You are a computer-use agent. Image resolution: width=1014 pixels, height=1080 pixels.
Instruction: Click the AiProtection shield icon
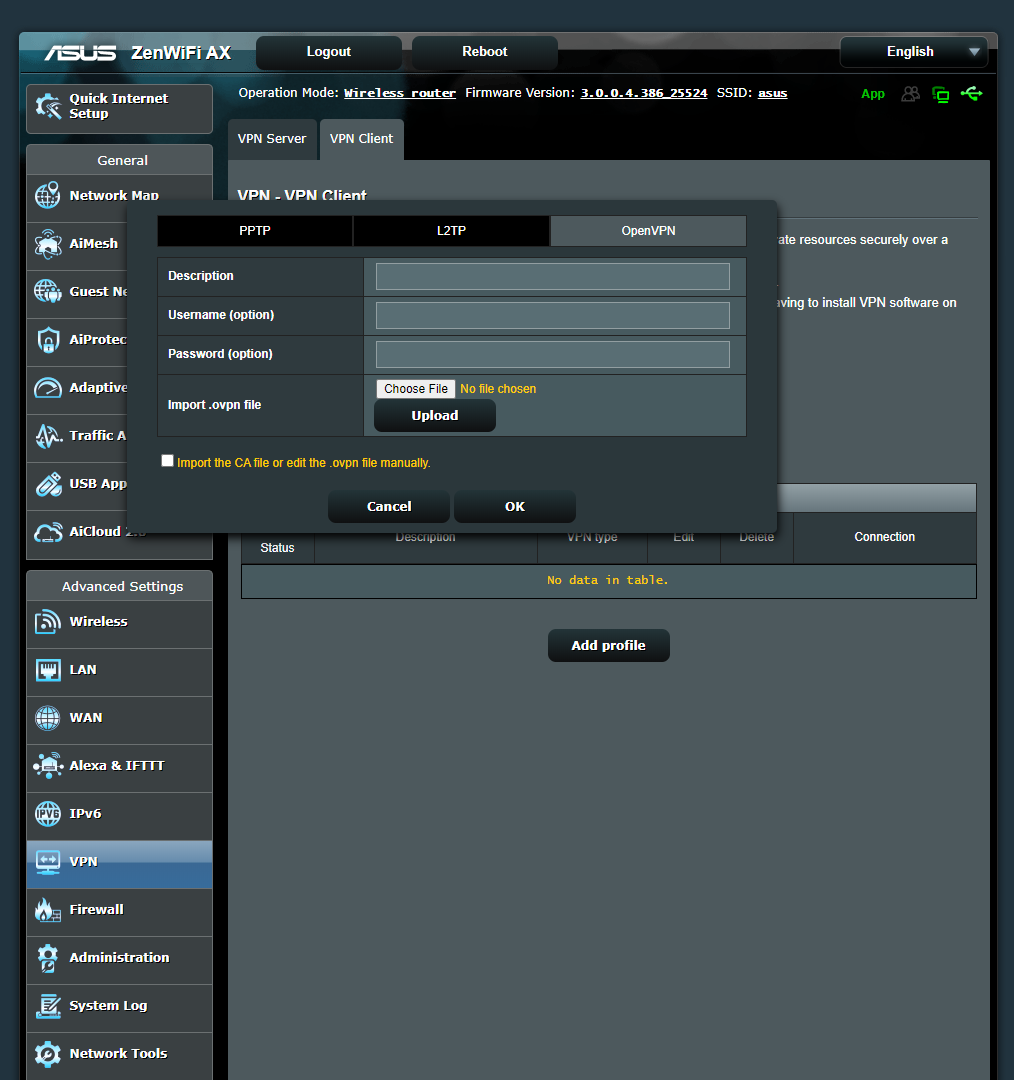pyautogui.click(x=48, y=340)
